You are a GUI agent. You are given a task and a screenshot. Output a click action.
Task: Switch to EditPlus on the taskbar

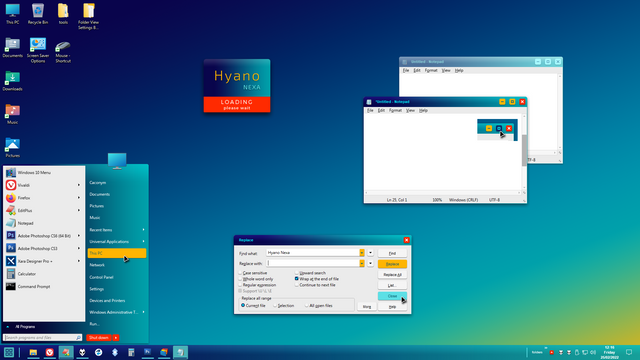tap(66, 352)
